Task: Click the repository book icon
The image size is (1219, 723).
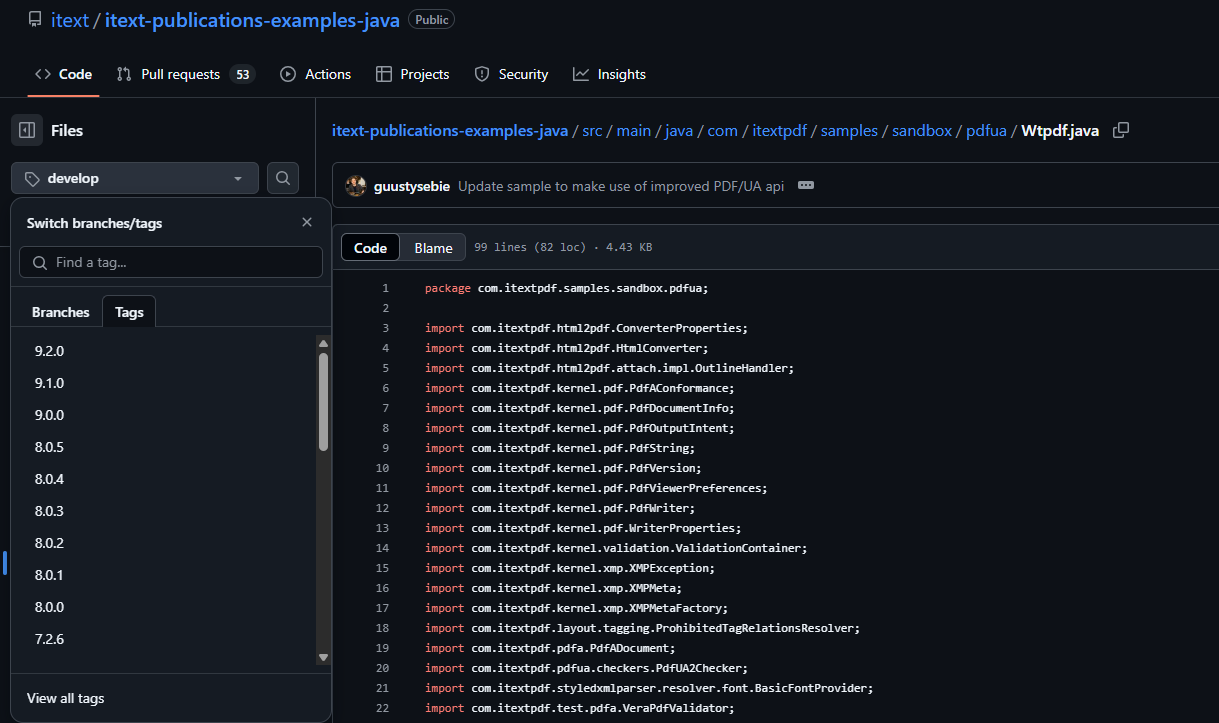Action: (35, 18)
